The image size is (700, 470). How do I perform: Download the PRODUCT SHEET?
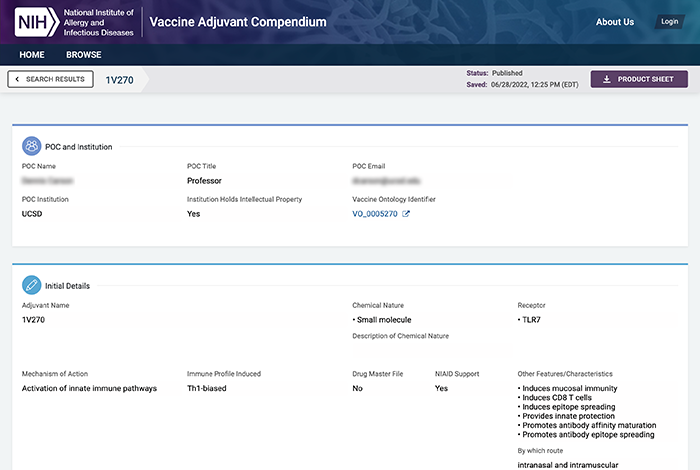[639, 79]
